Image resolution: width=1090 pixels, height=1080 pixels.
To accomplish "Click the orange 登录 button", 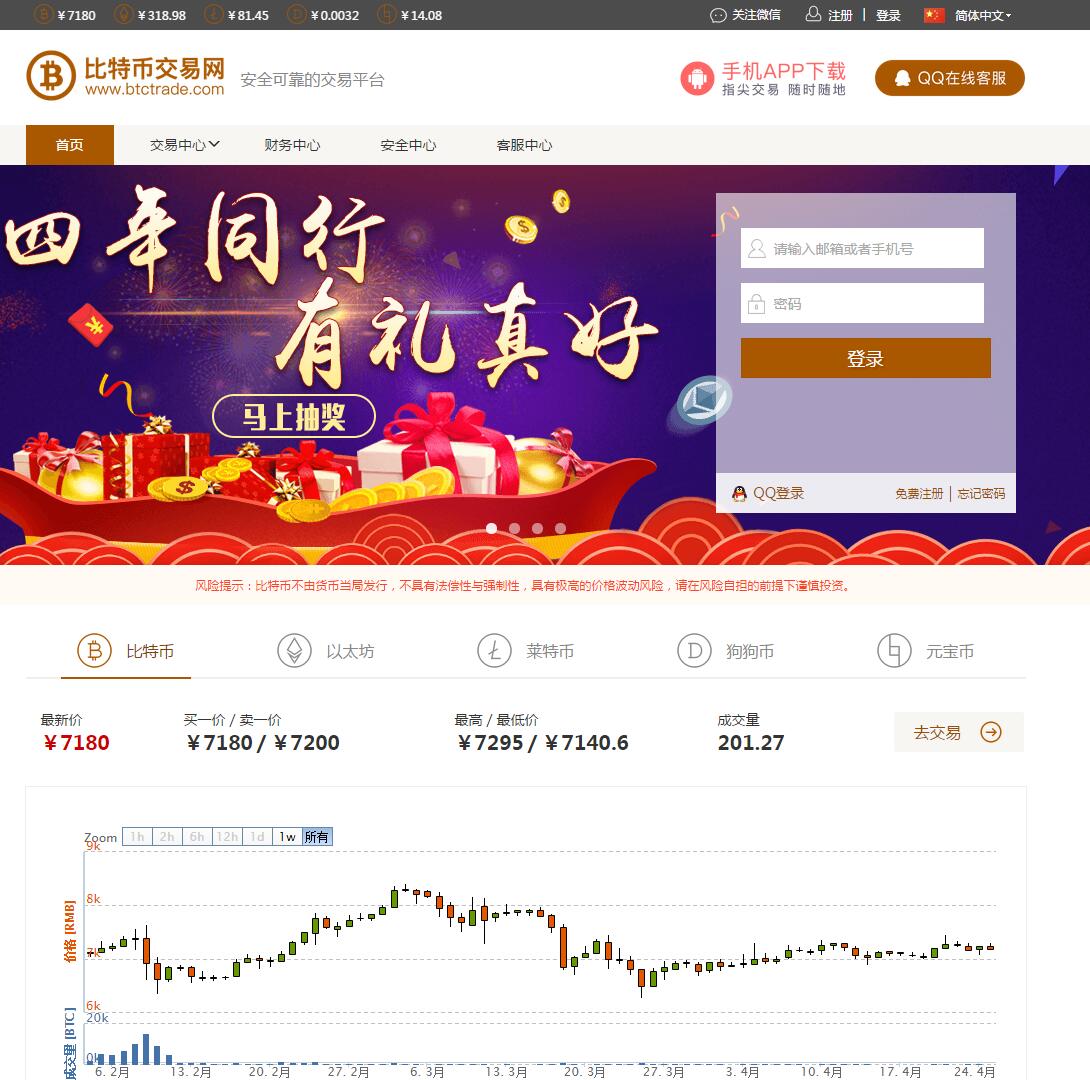I will 865,359.
